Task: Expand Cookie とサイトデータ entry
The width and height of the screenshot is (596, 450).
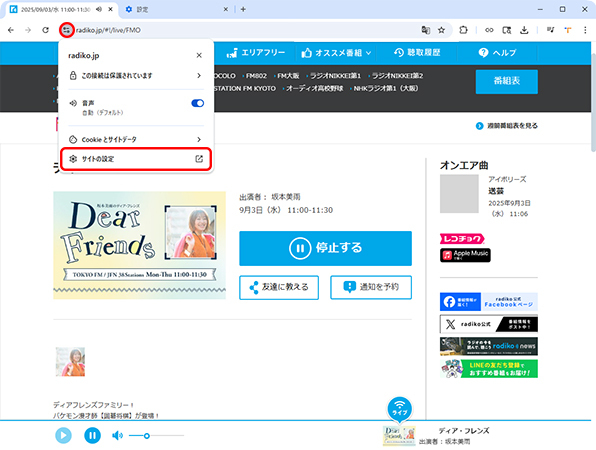Action: pyautogui.click(x=135, y=139)
